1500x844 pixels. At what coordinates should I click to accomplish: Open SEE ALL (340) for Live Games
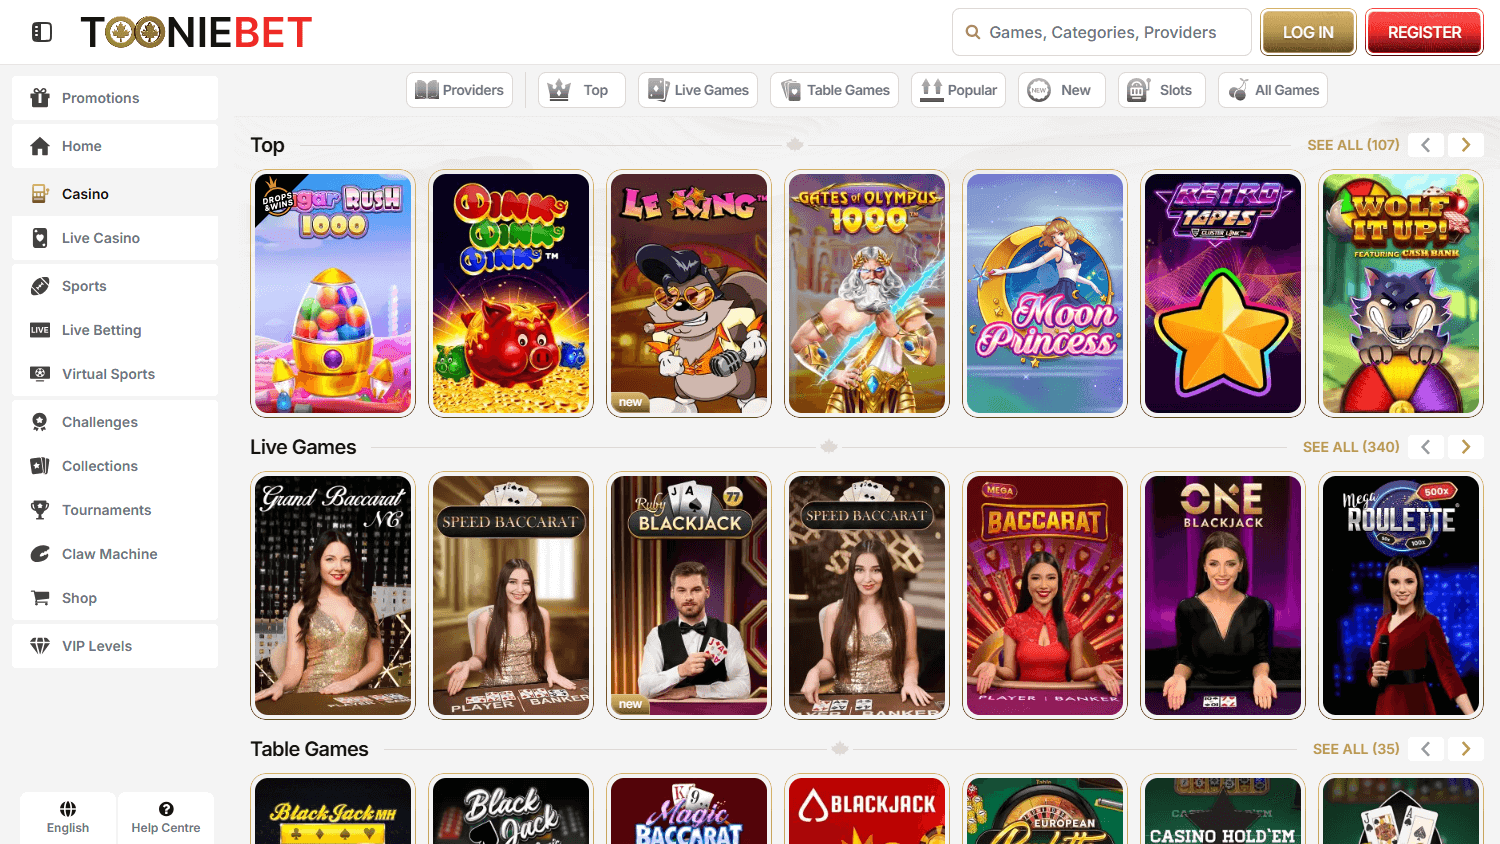[x=1351, y=447]
